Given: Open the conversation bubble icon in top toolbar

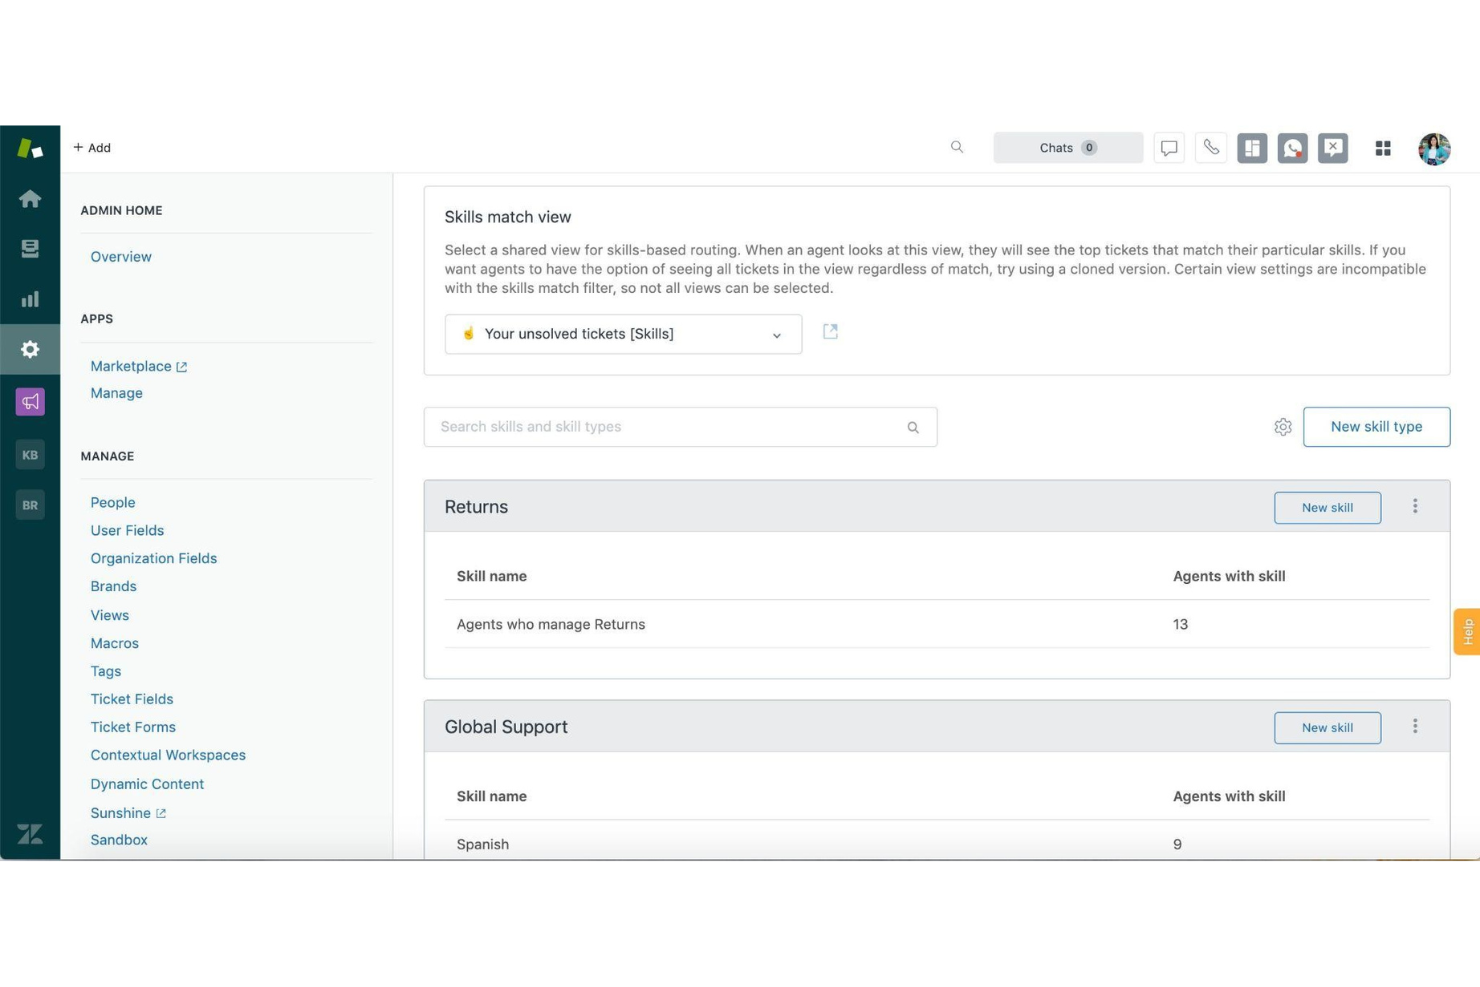Looking at the screenshot, I should click(x=1169, y=147).
